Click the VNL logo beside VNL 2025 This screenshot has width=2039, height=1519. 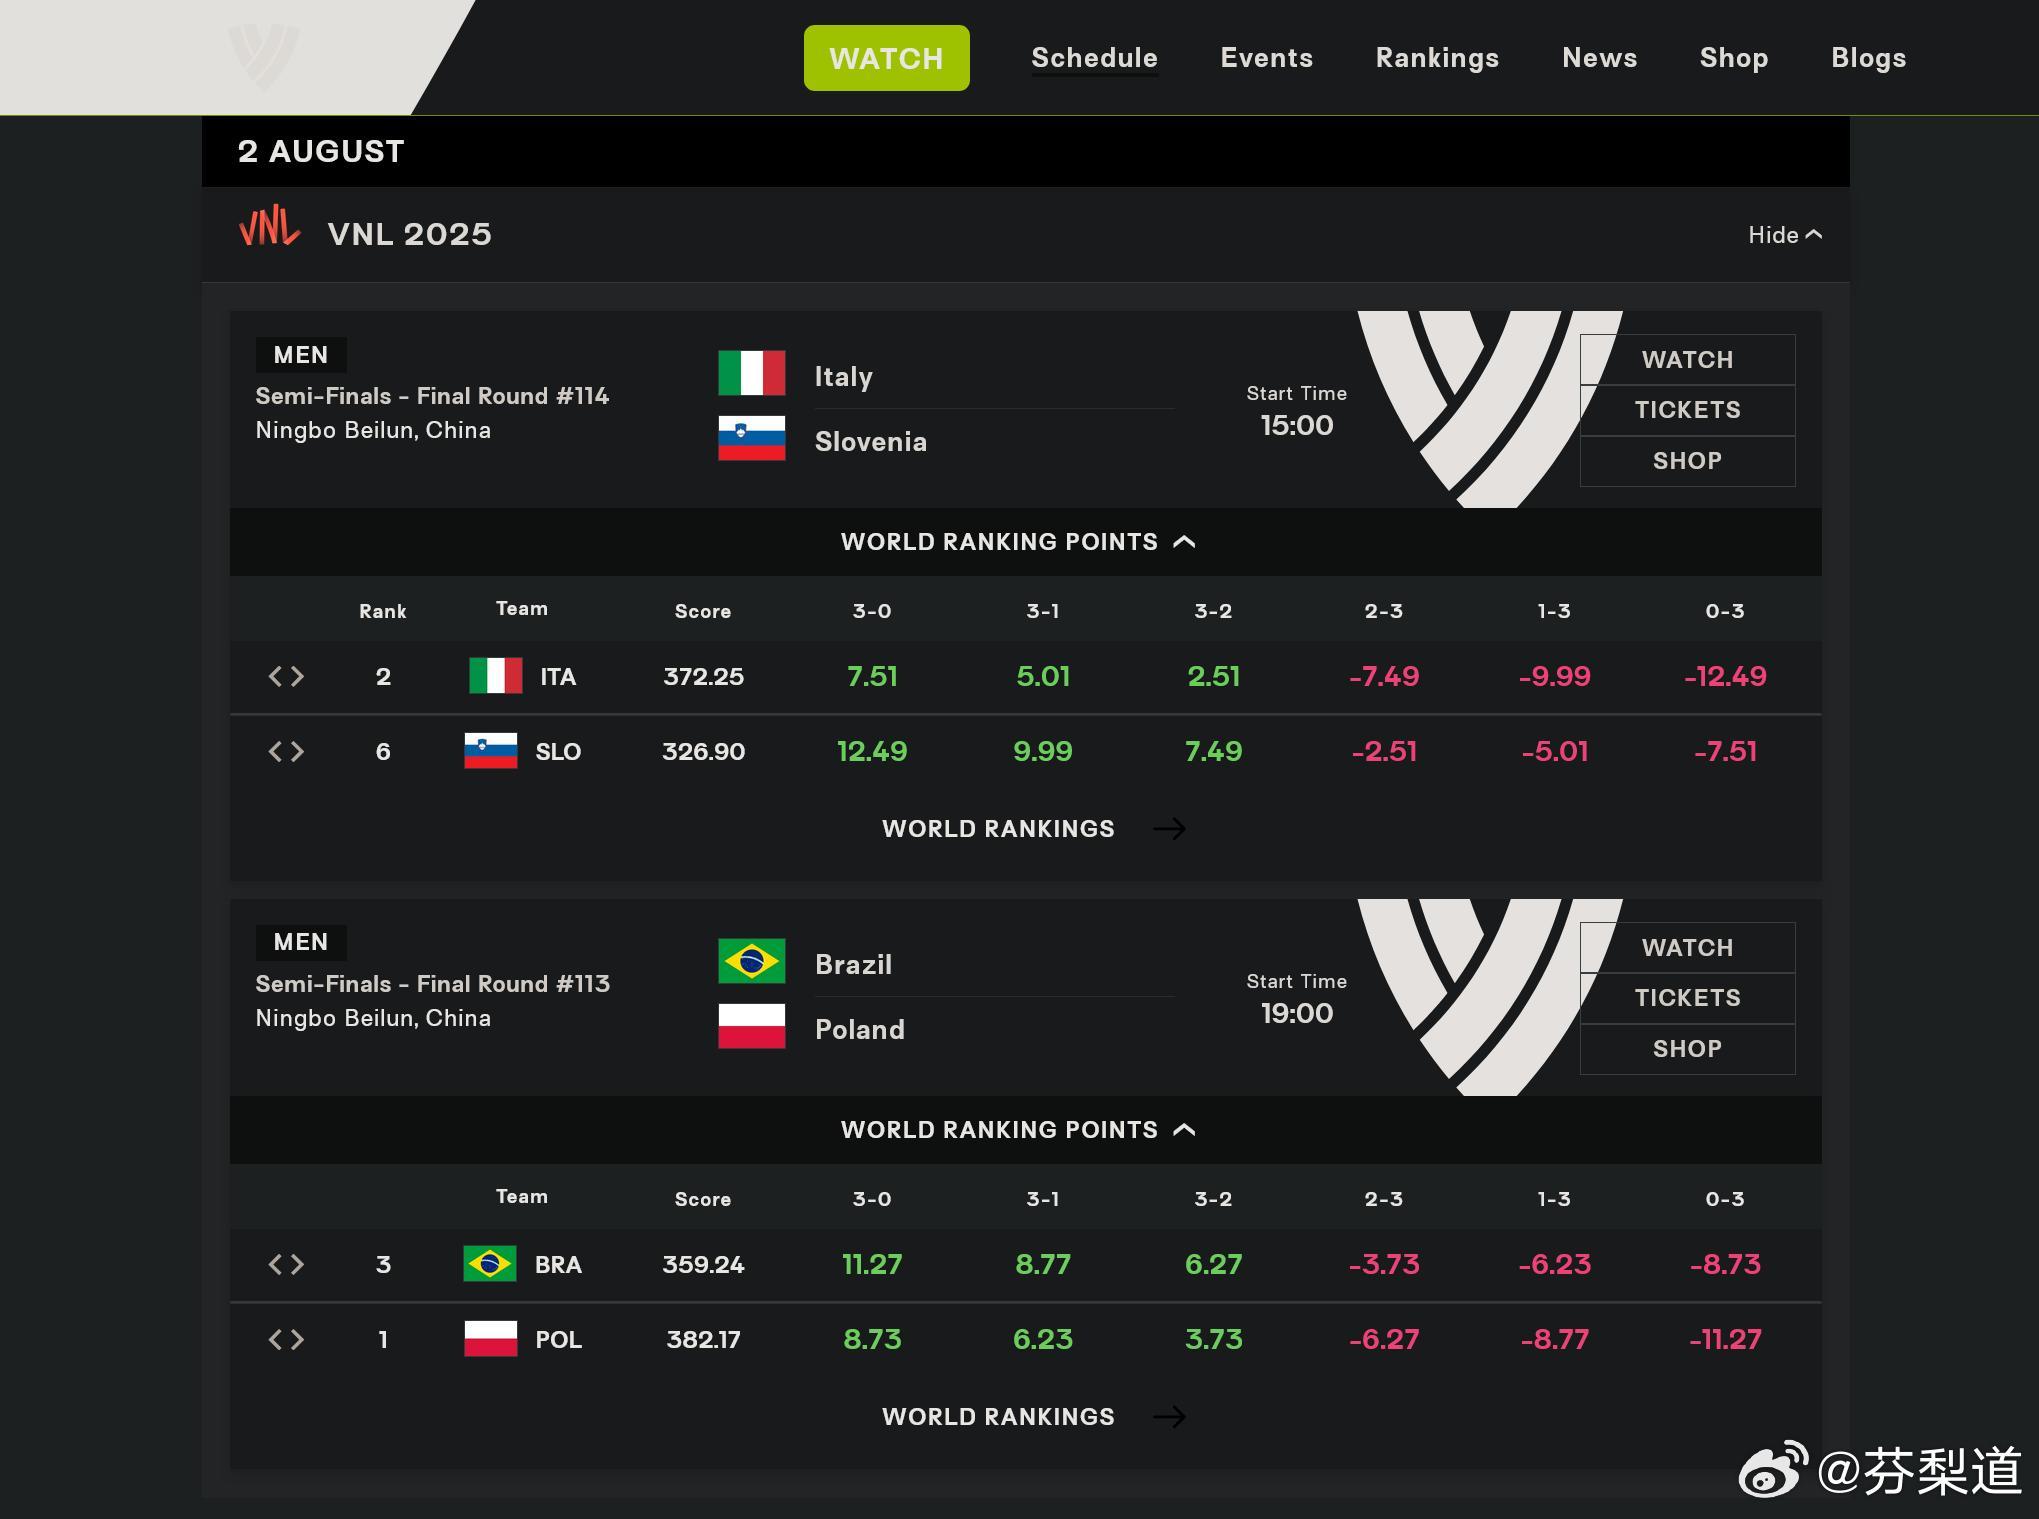[270, 227]
